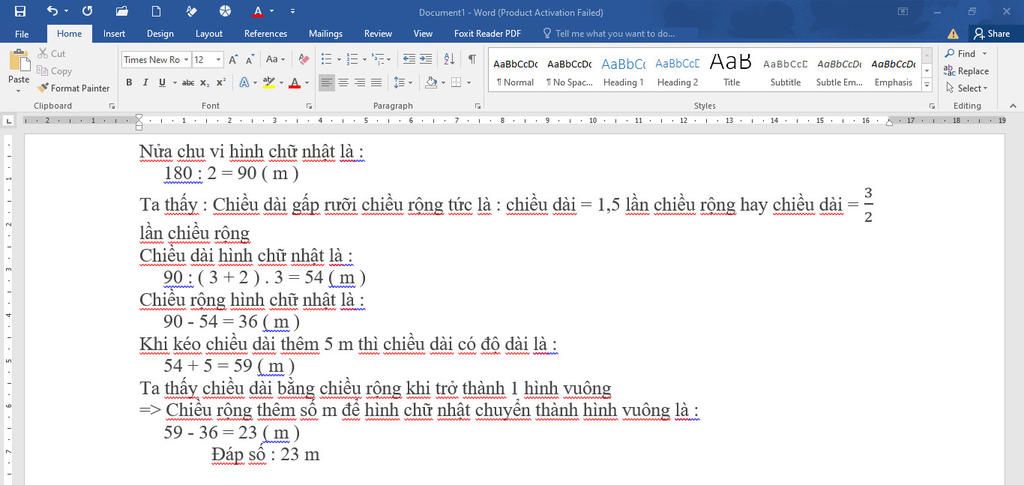Toggle Superscript formatting
The width and height of the screenshot is (1024, 485).
coord(221,82)
